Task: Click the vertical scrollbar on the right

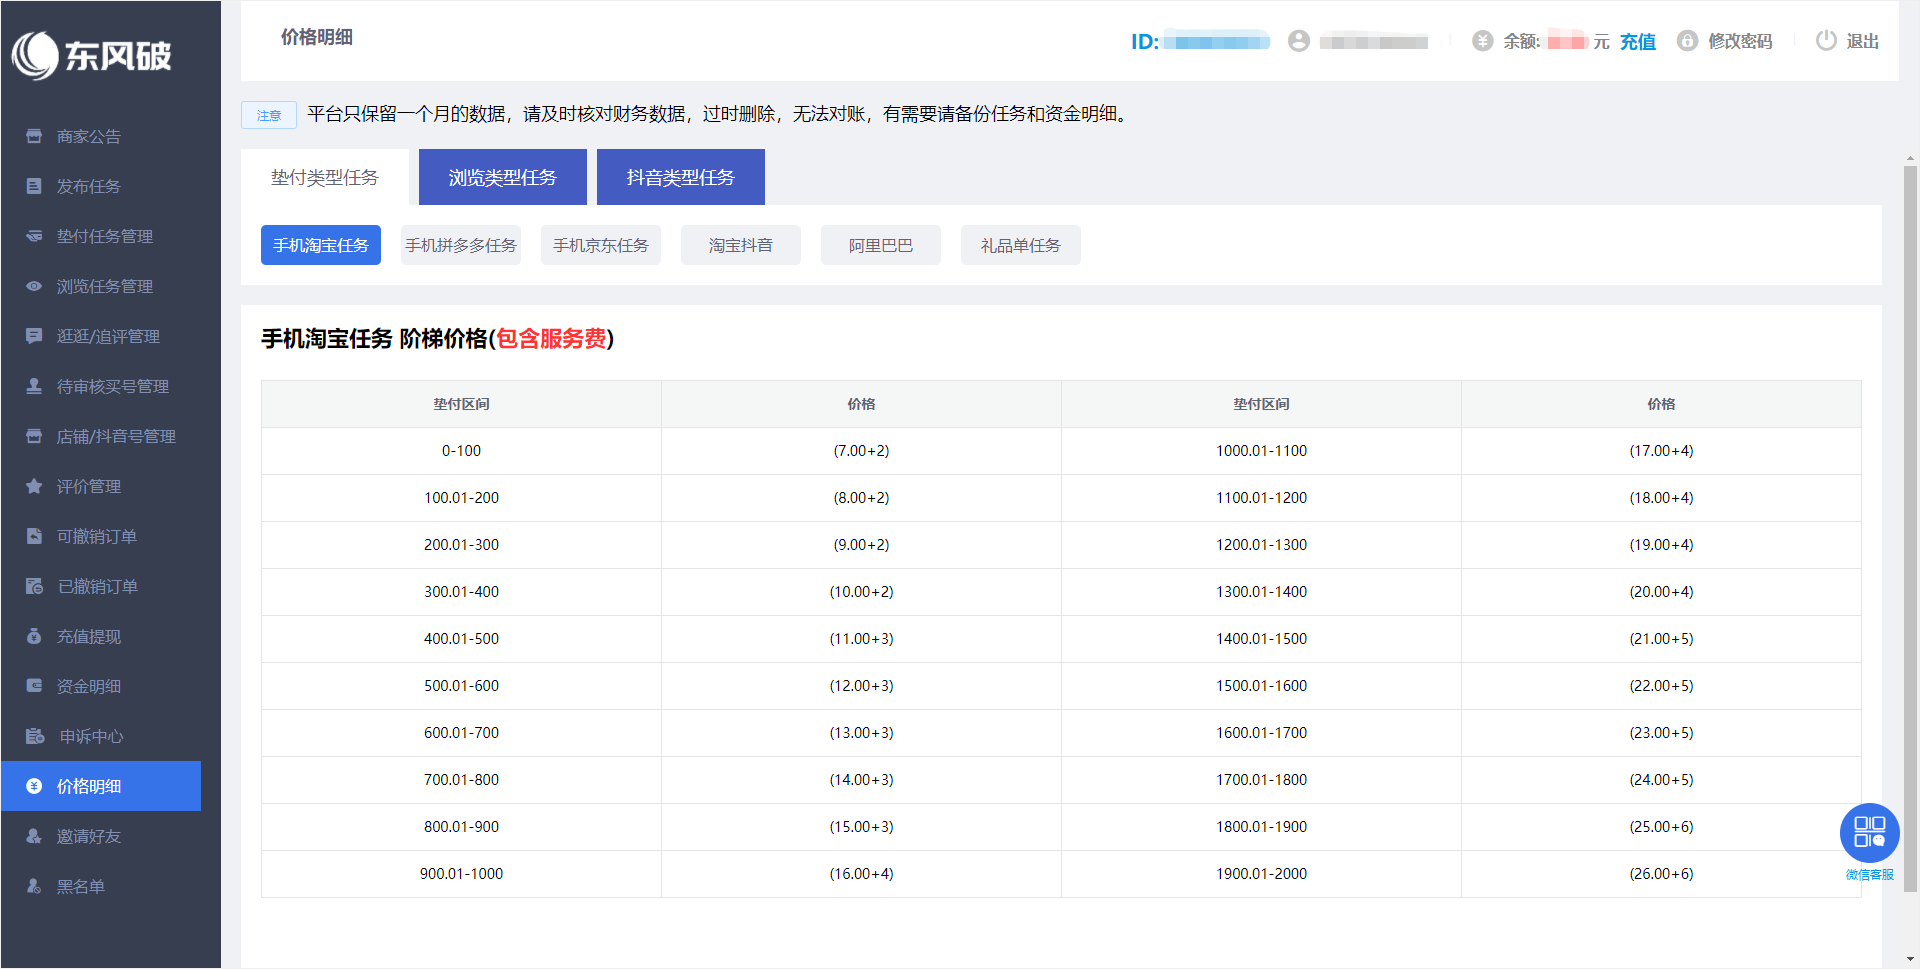Action: pos(1910,528)
